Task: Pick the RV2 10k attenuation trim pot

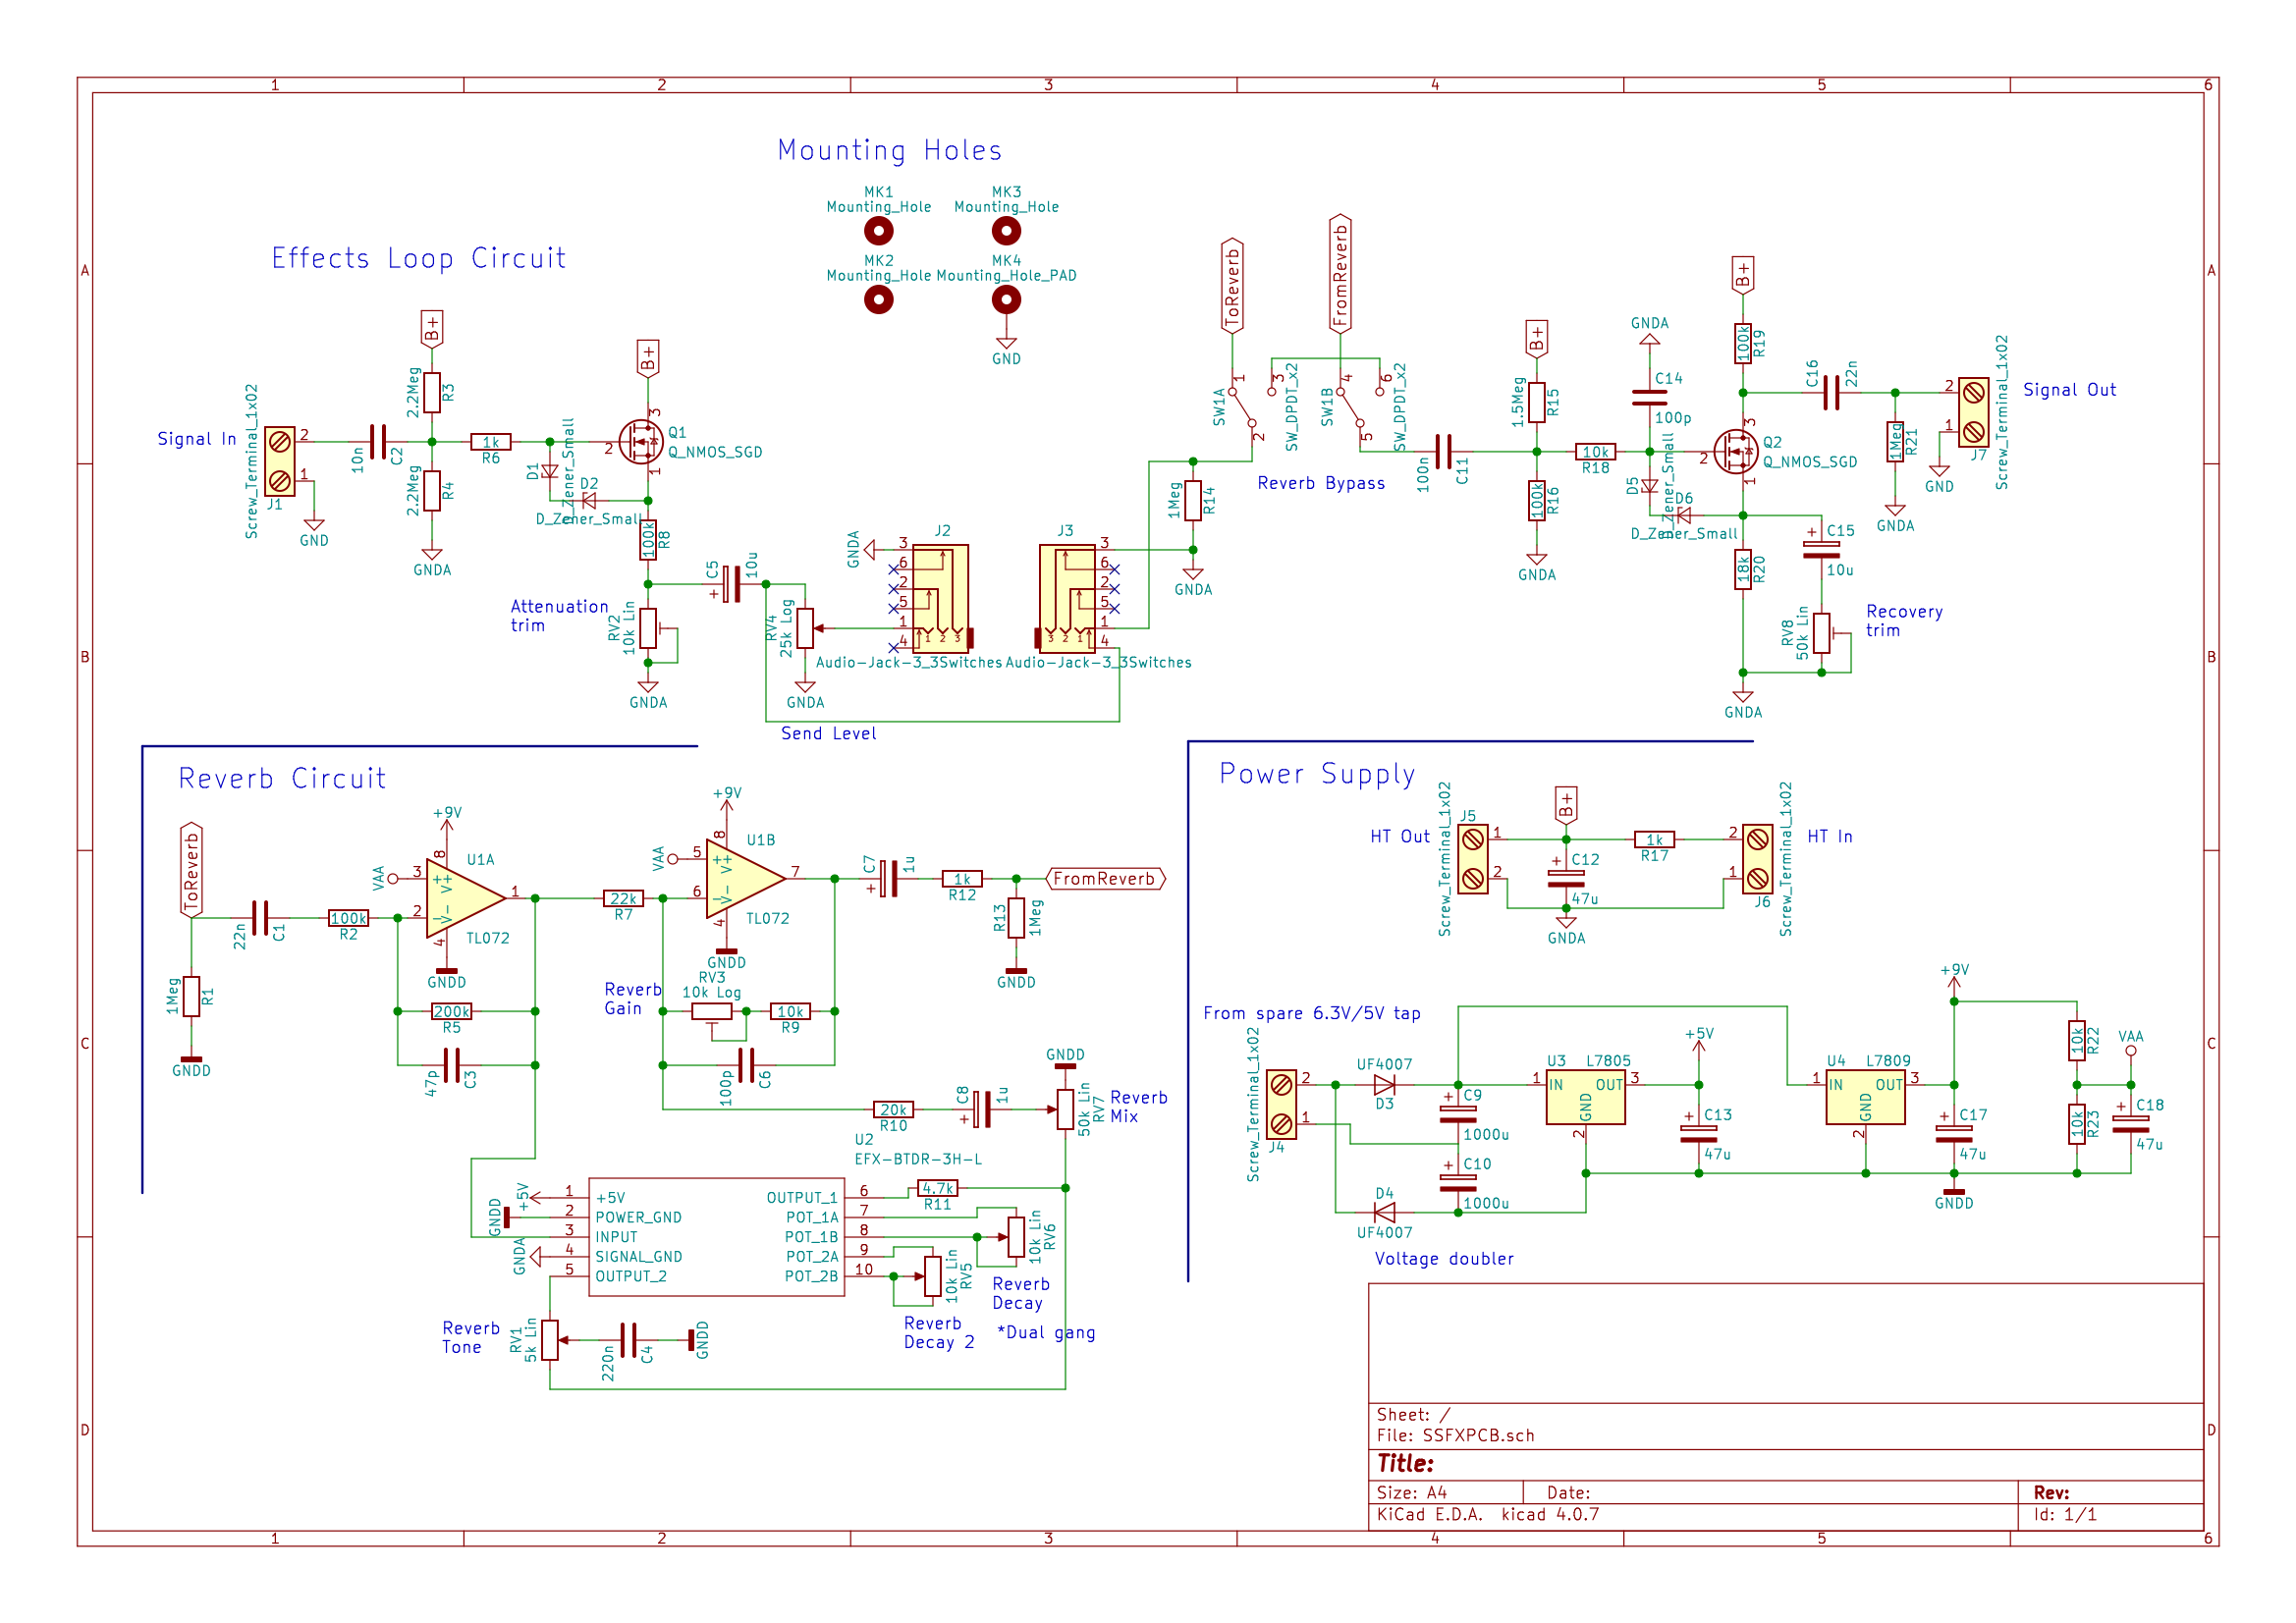Action: pos(649,629)
